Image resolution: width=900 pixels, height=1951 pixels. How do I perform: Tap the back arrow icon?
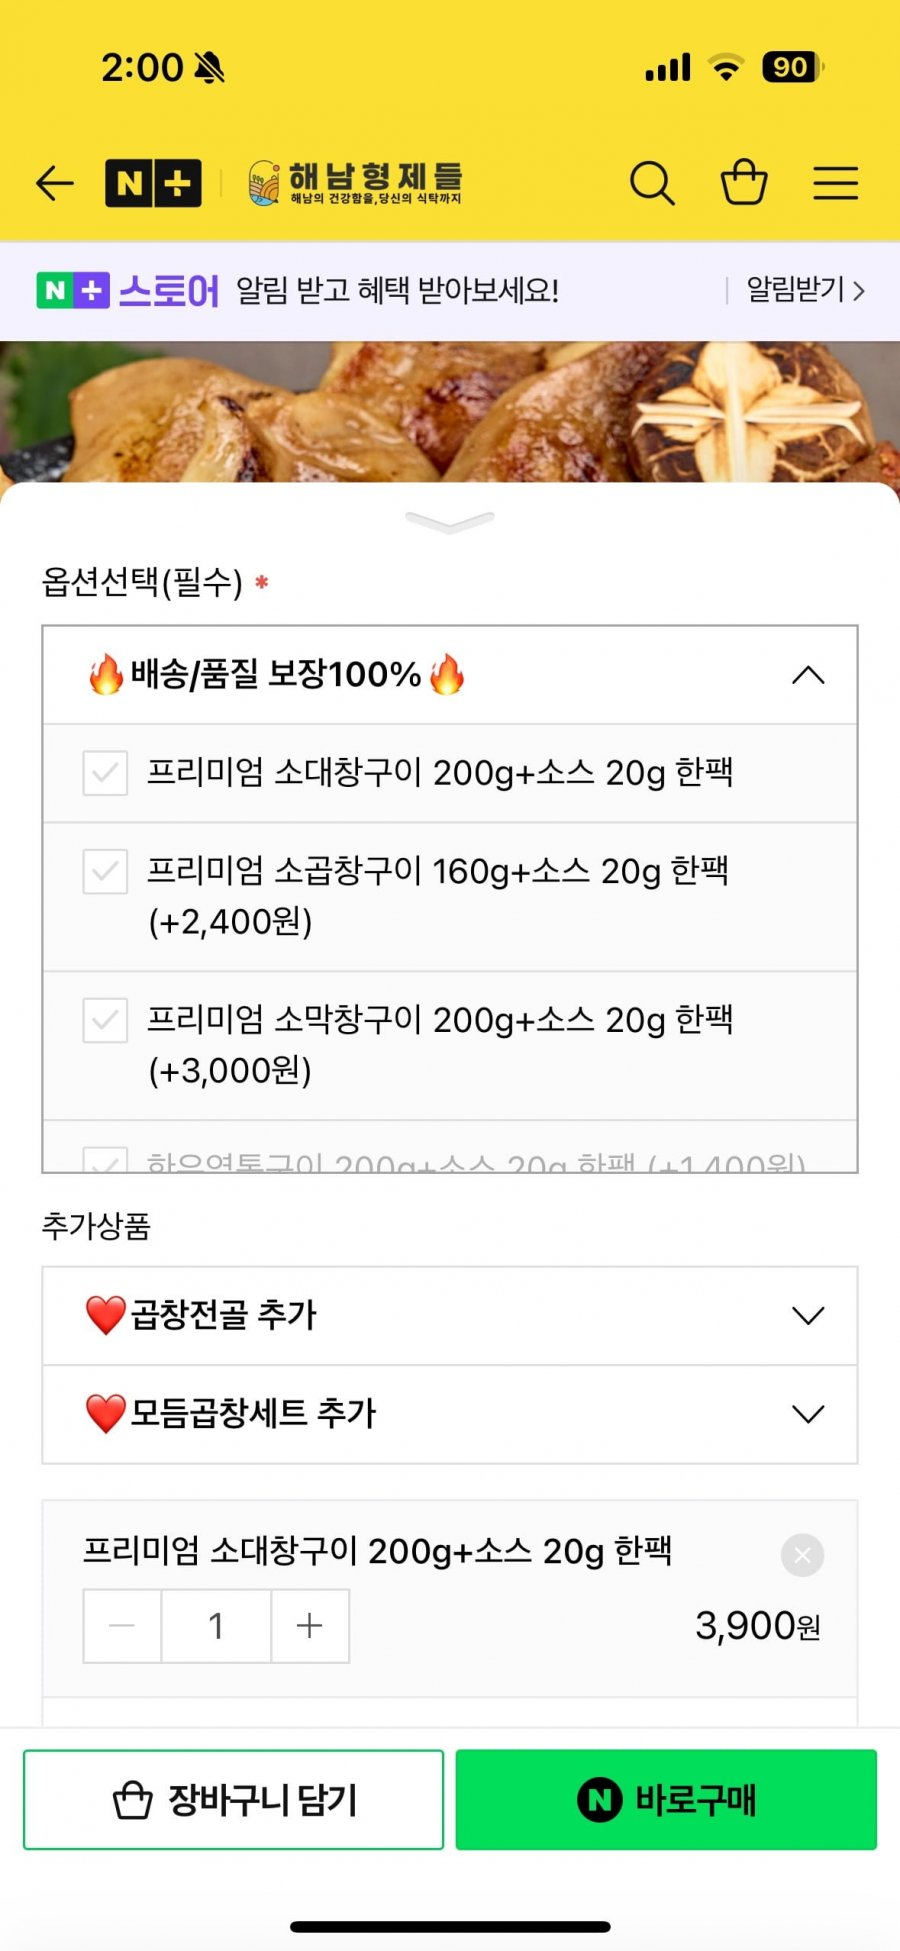55,183
